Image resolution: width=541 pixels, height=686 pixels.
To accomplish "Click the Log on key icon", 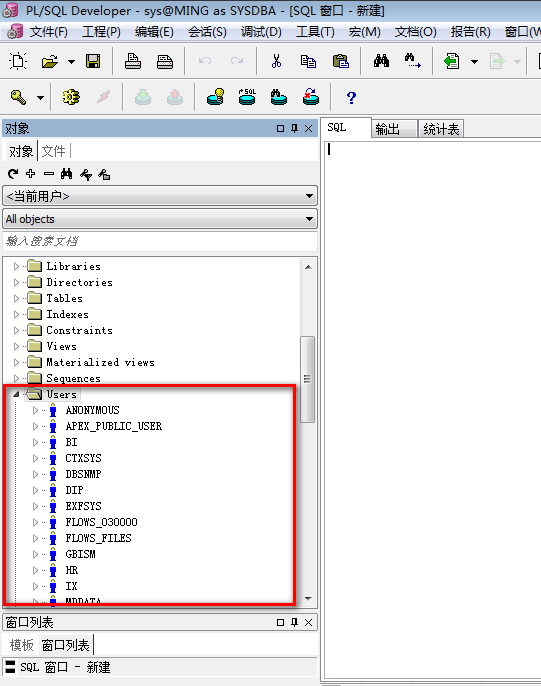I will click(18, 97).
